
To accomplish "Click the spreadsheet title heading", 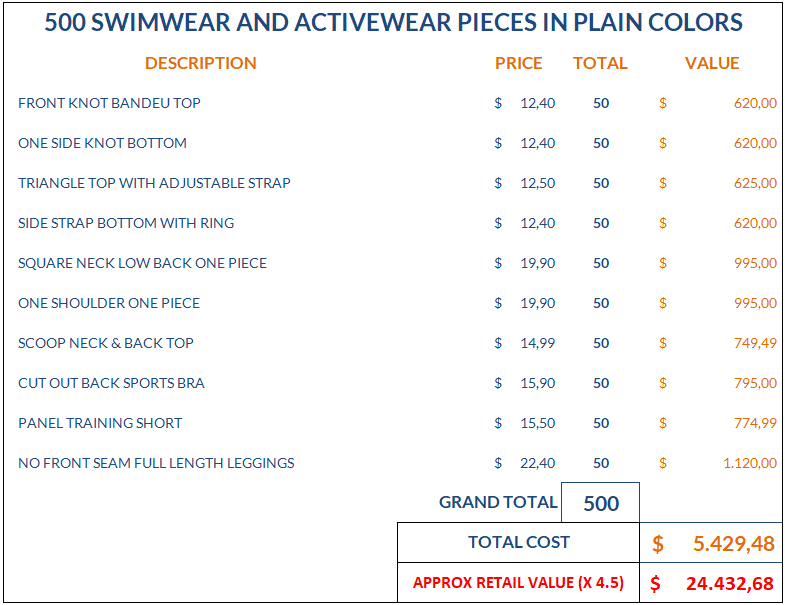I will click(x=393, y=22).
